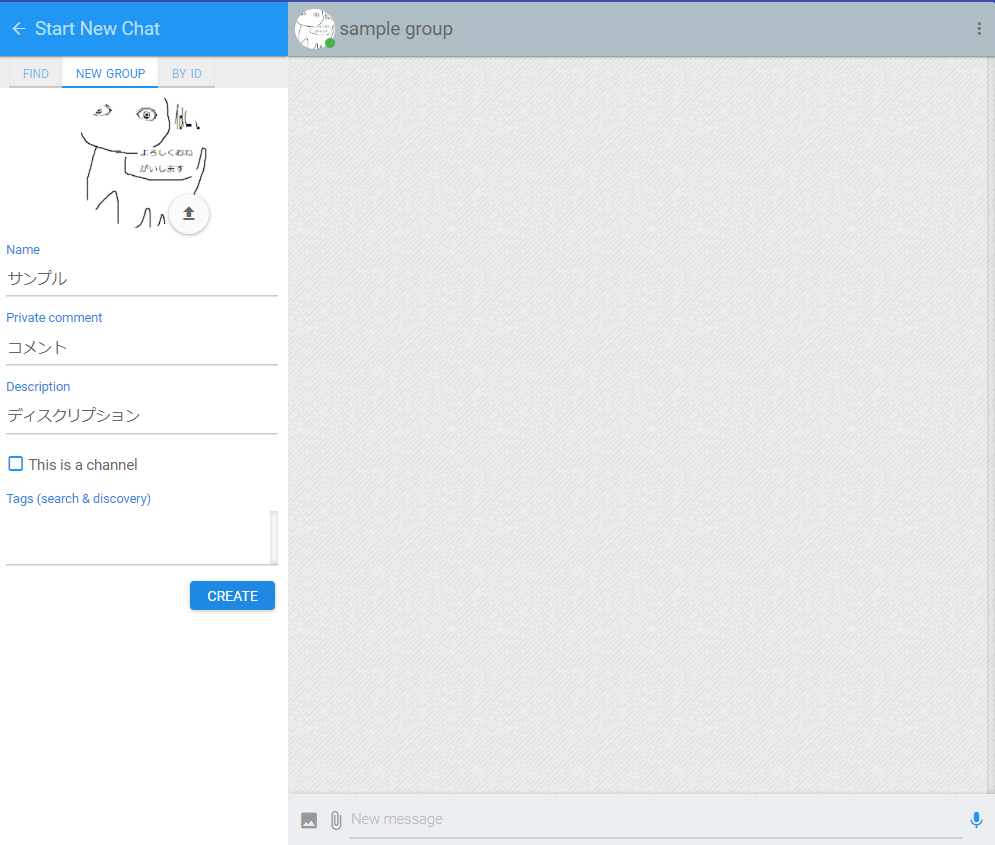This screenshot has height=845, width=995.
Task: Open the three-dot chat options menu
Action: [x=979, y=29]
